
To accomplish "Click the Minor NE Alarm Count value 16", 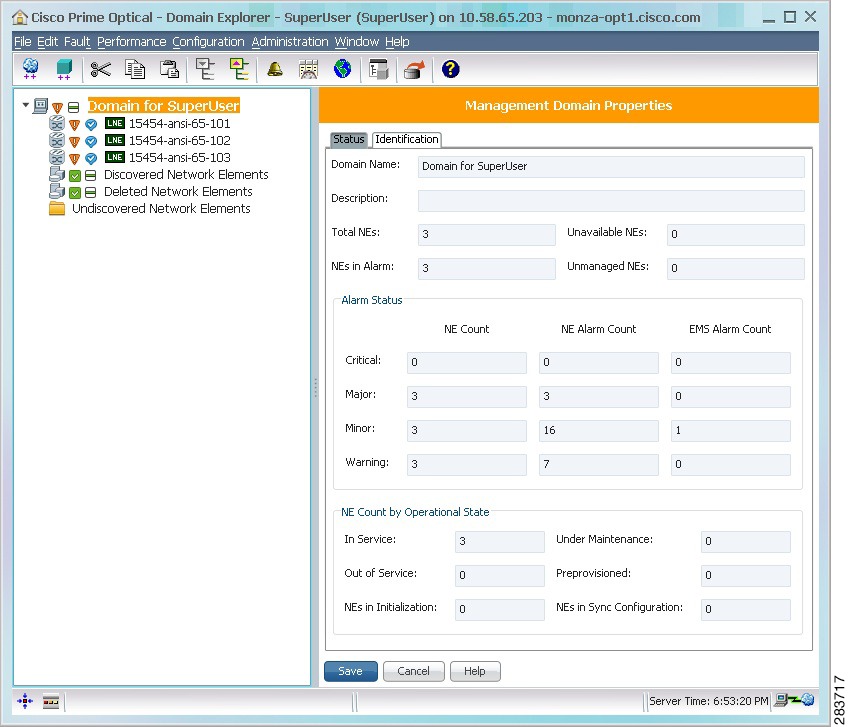I will point(599,431).
